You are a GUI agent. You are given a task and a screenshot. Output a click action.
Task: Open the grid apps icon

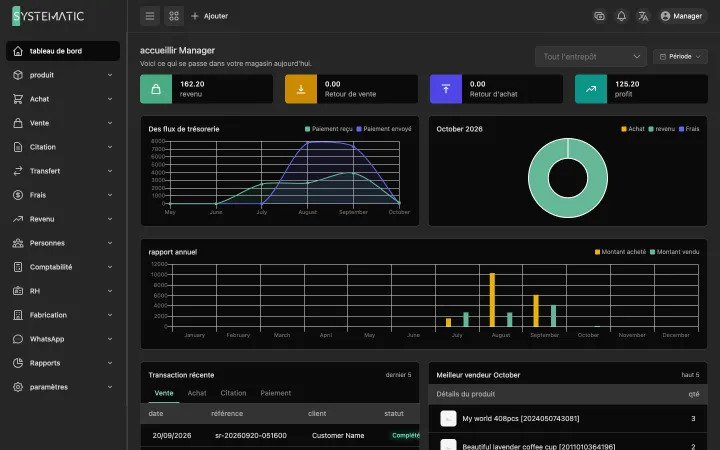pyautogui.click(x=174, y=16)
